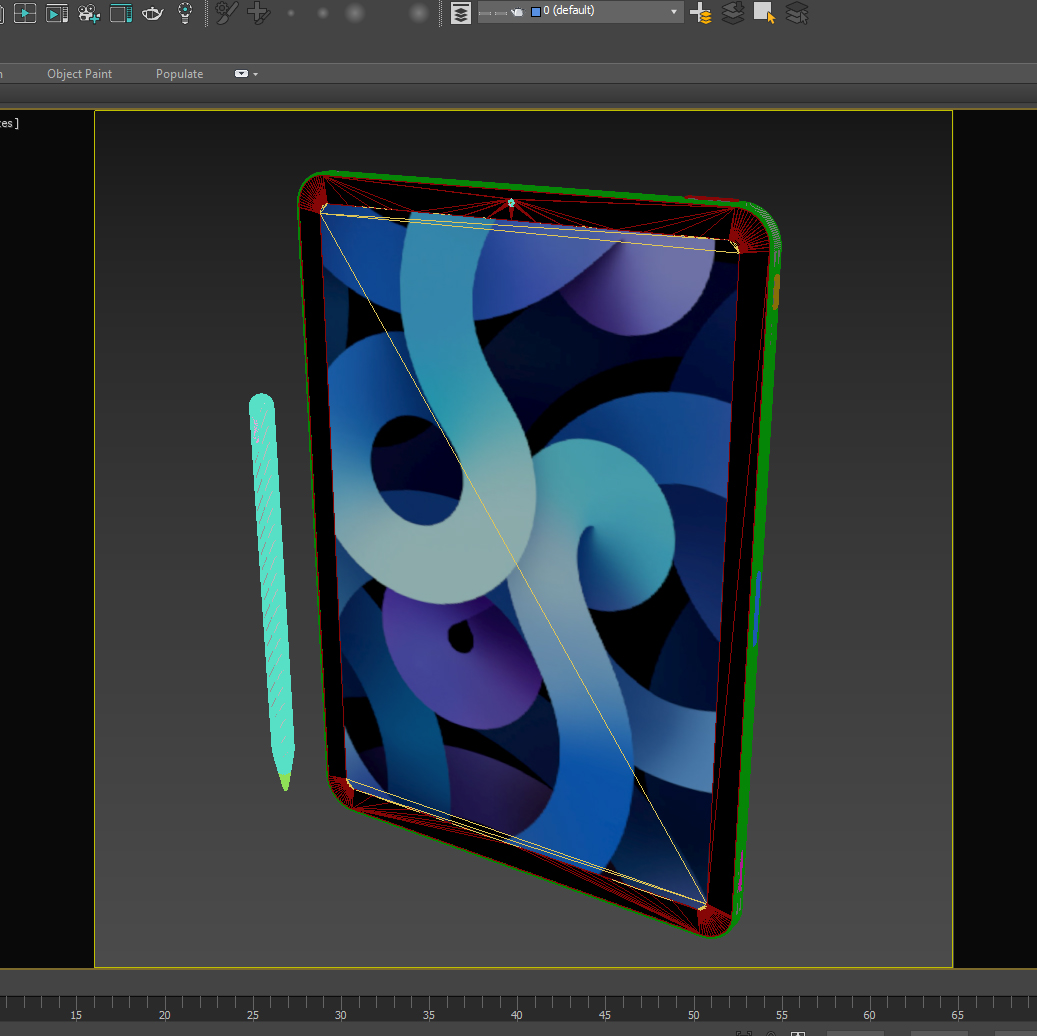This screenshot has height=1036, width=1037.
Task: Click the add brush plus icon
Action: [258, 13]
